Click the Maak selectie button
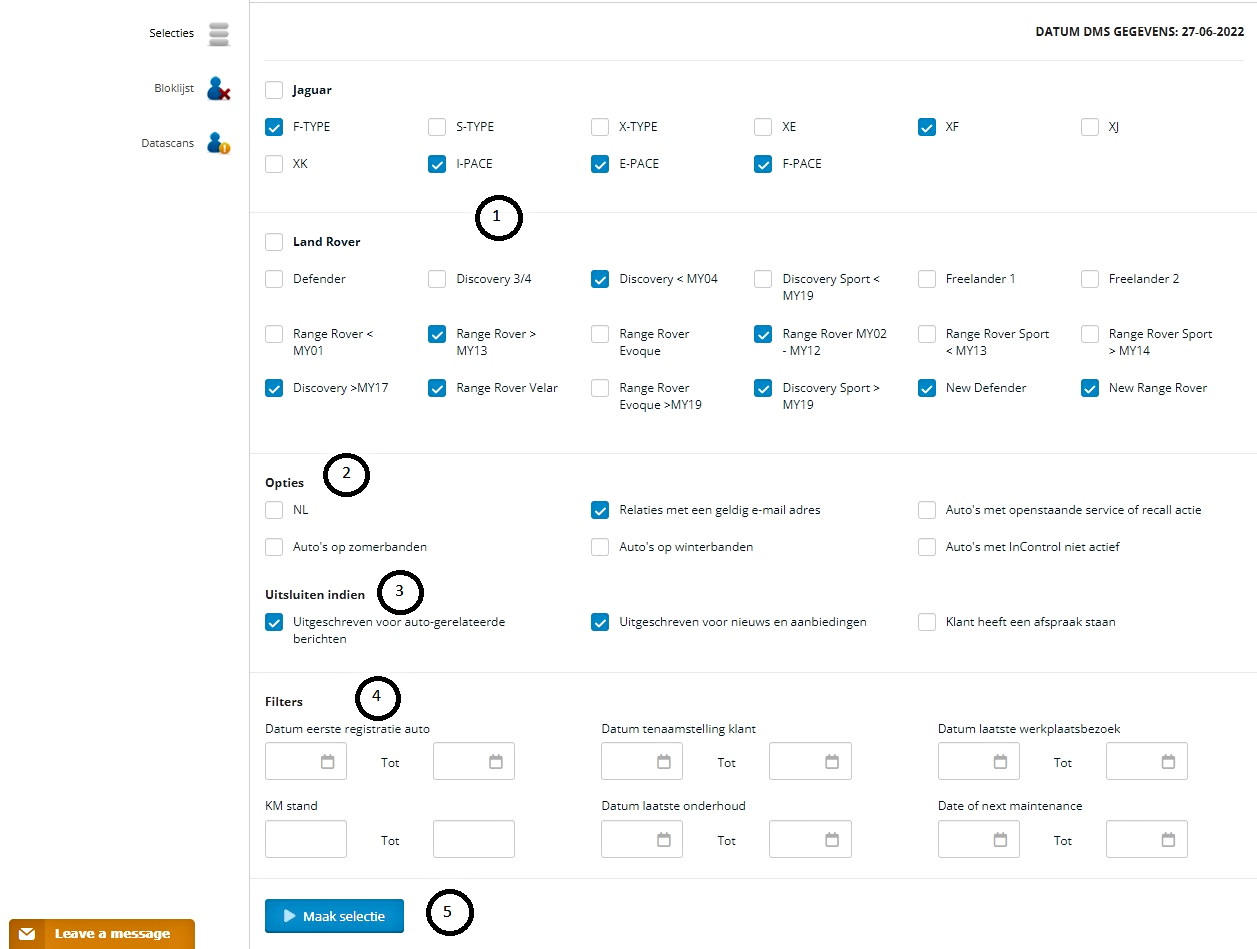Screen dimensions: 1257x949 point(334,915)
